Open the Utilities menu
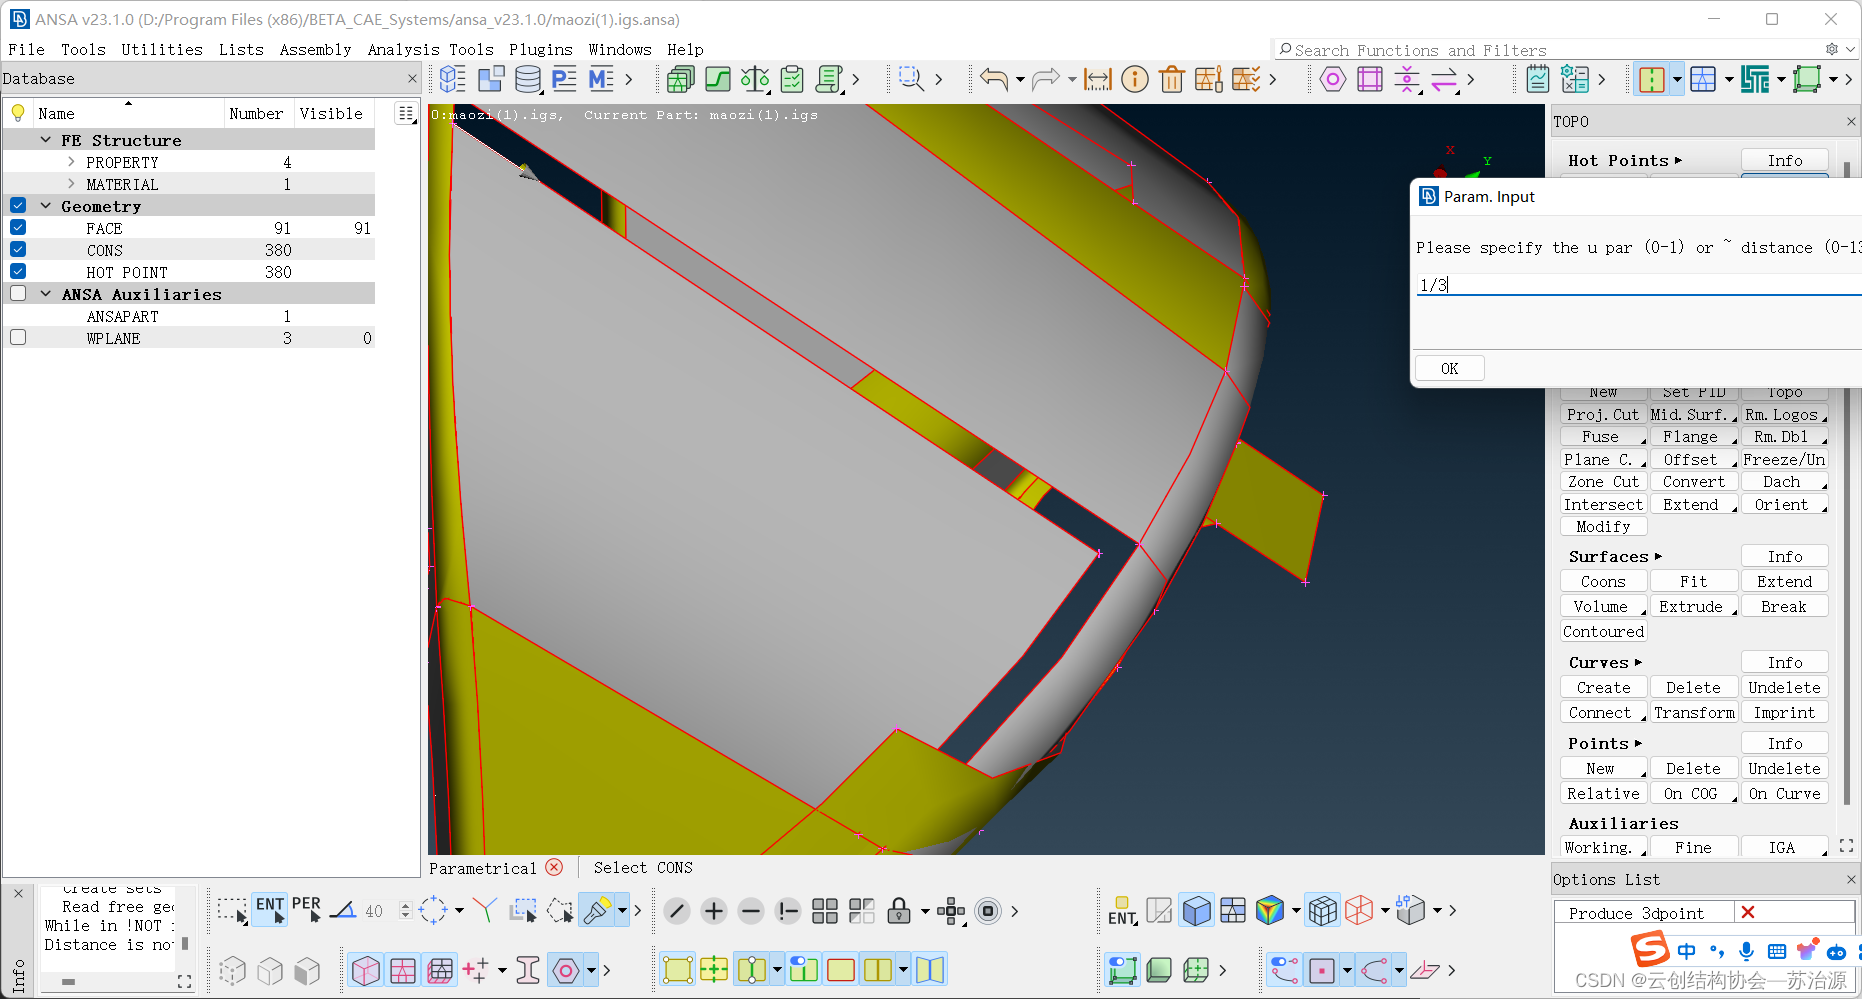The image size is (1862, 999). point(162,49)
